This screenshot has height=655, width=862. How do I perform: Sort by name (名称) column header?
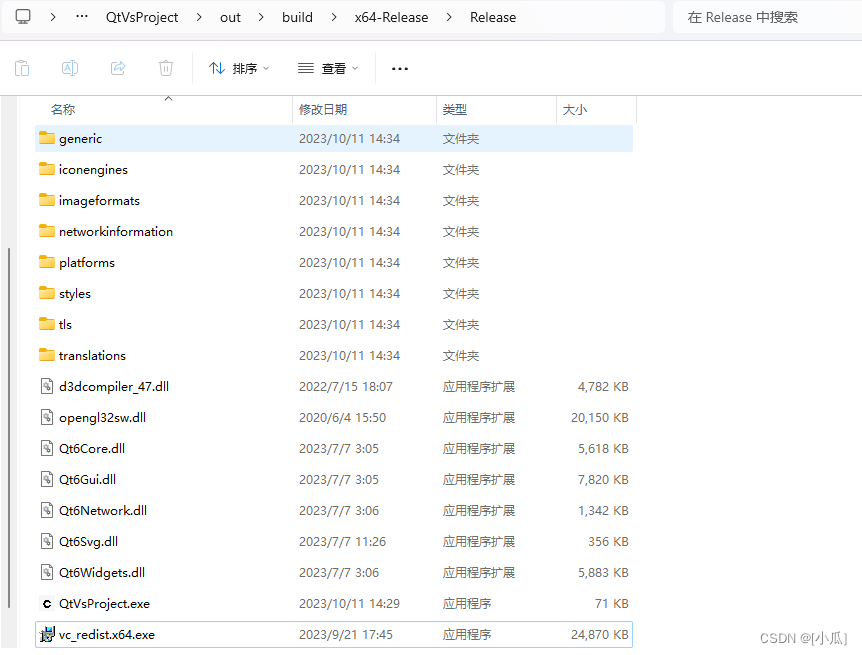pyautogui.click(x=63, y=109)
